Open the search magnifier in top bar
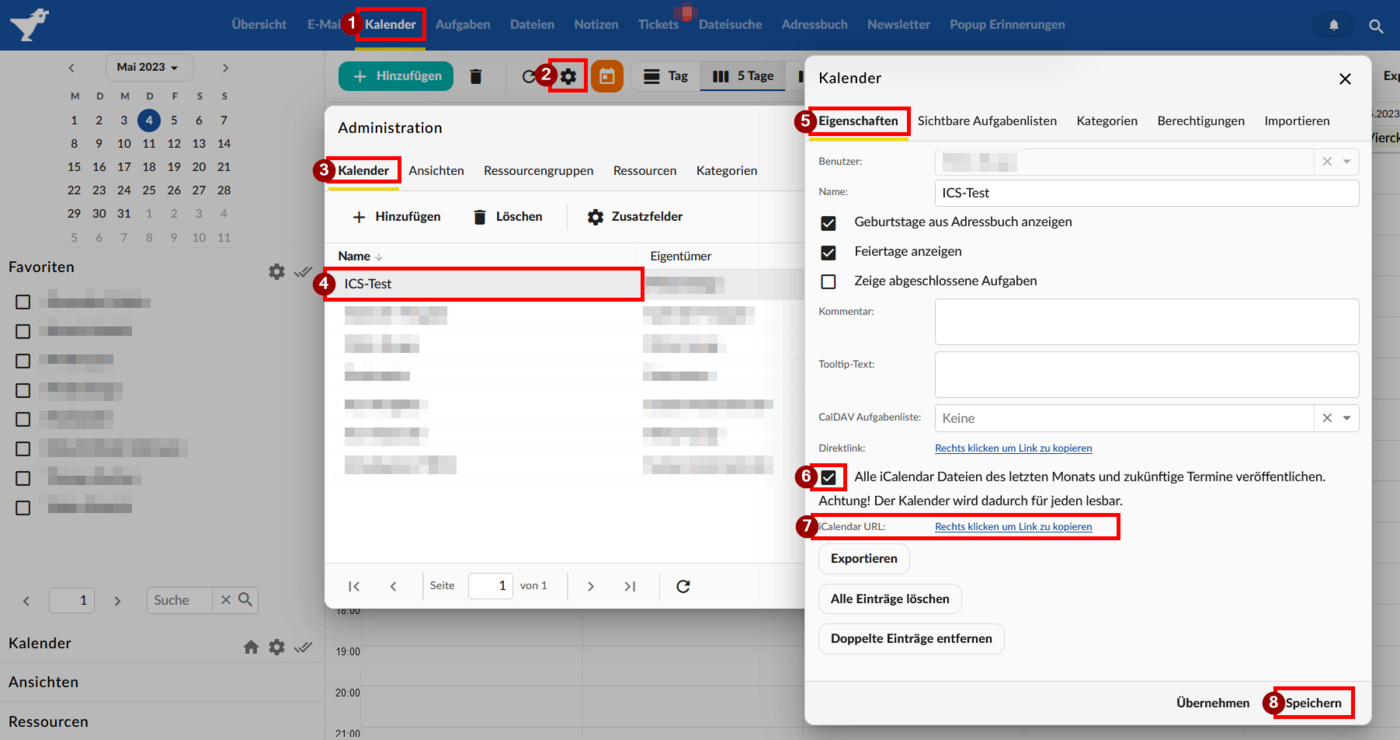This screenshot has width=1400, height=740. pyautogui.click(x=1376, y=26)
